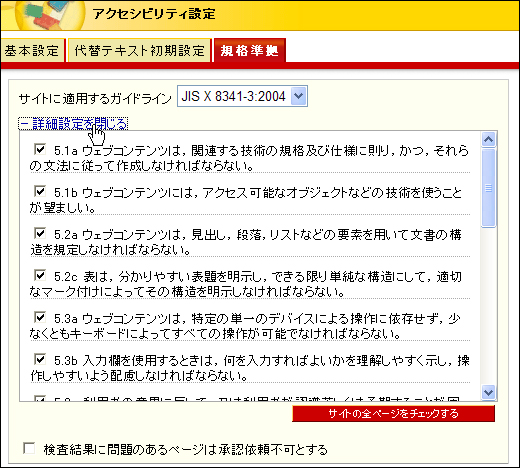Click the guideline list scroll up arrow

489,139
